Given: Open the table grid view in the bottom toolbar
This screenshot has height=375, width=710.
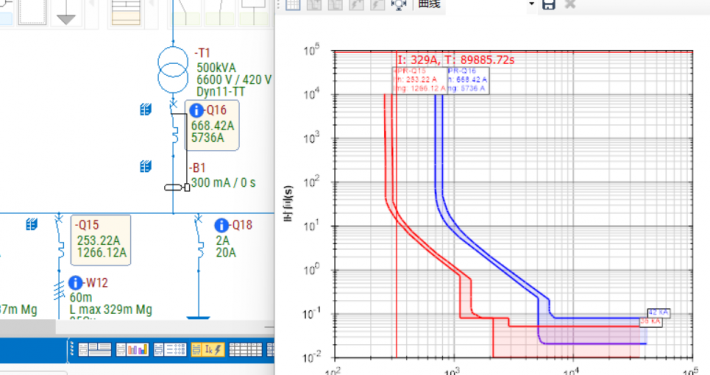Looking at the screenshot, I should (245, 349).
